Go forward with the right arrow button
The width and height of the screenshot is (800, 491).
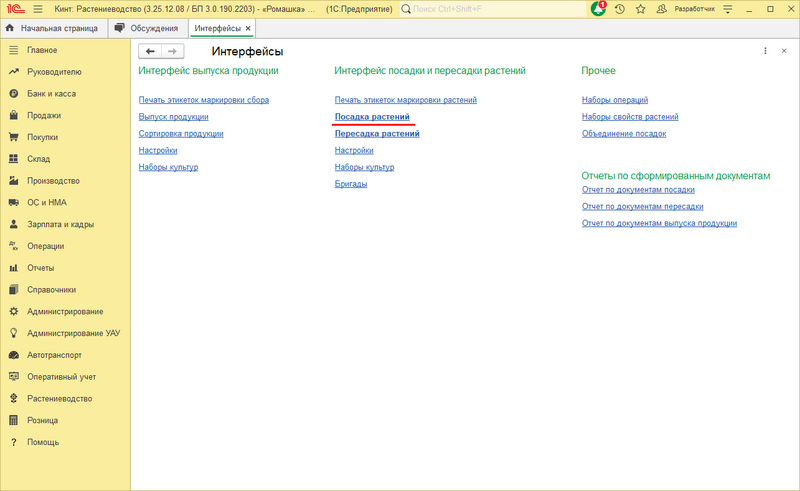pyautogui.click(x=172, y=51)
